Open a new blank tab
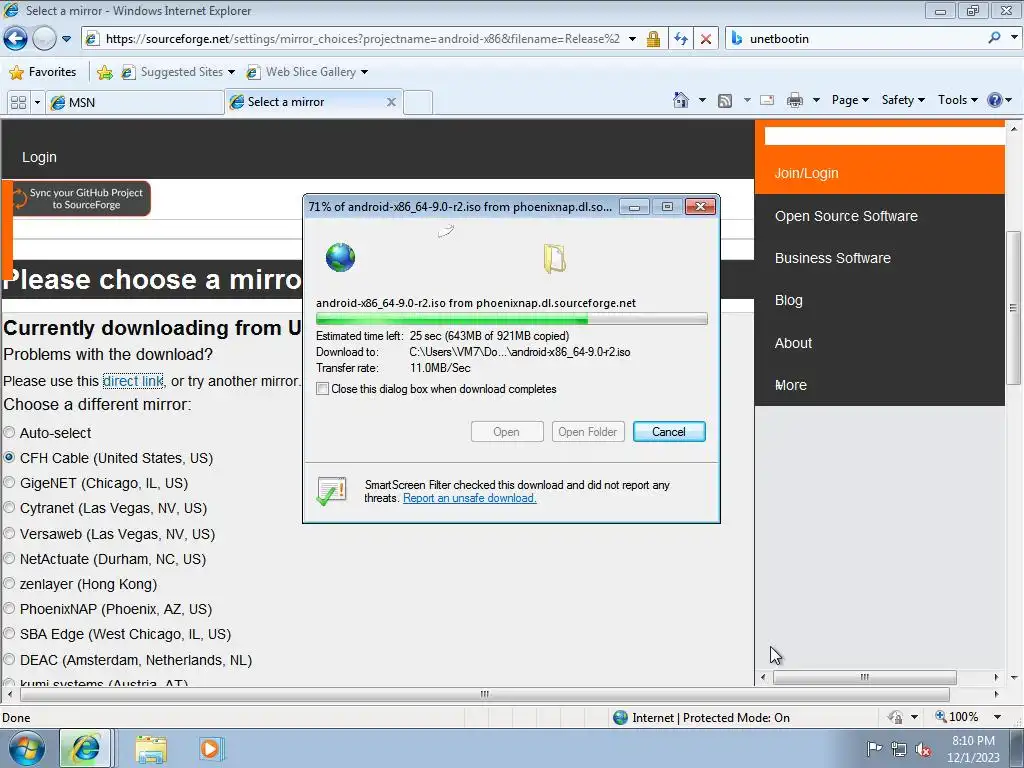1024x768 pixels. (418, 103)
